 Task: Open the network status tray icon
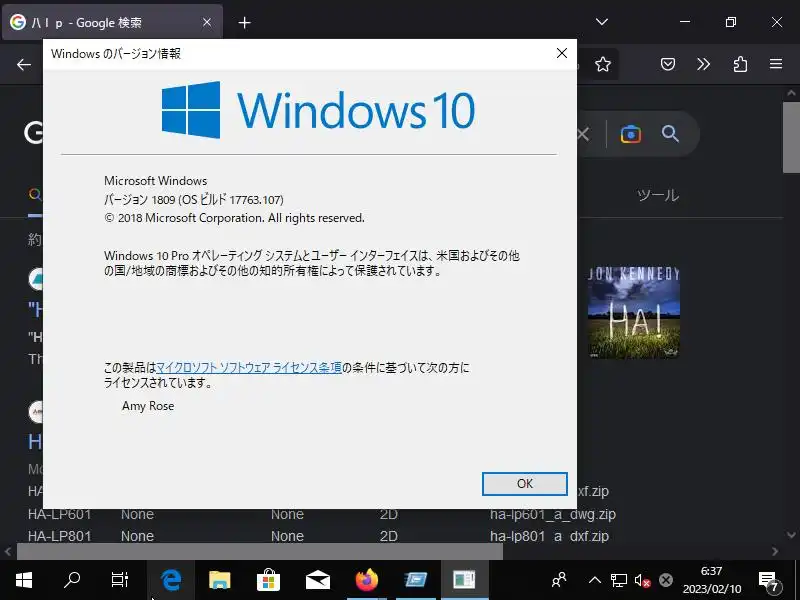point(619,580)
